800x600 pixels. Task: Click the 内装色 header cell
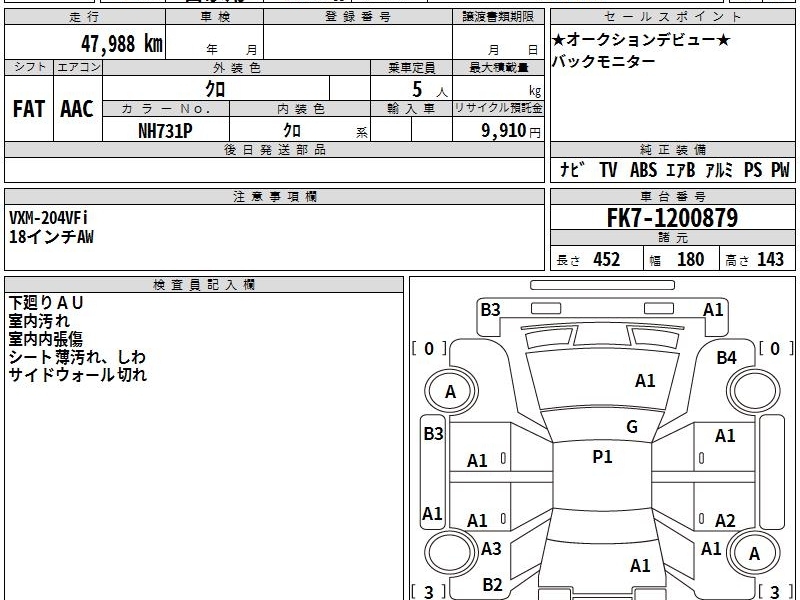pyautogui.click(x=301, y=109)
